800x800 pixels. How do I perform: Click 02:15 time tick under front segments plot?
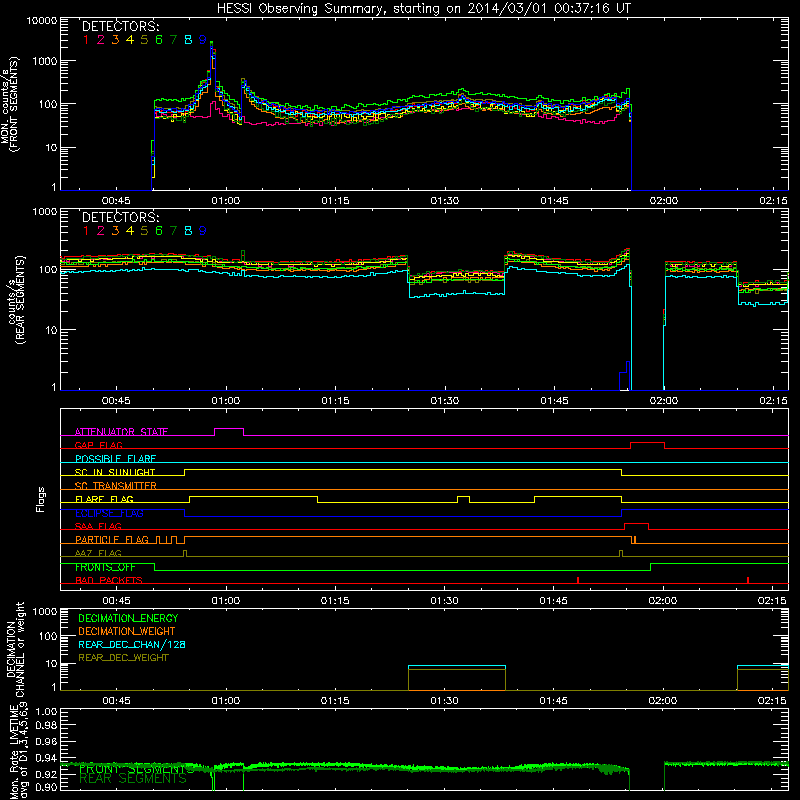coord(773,201)
